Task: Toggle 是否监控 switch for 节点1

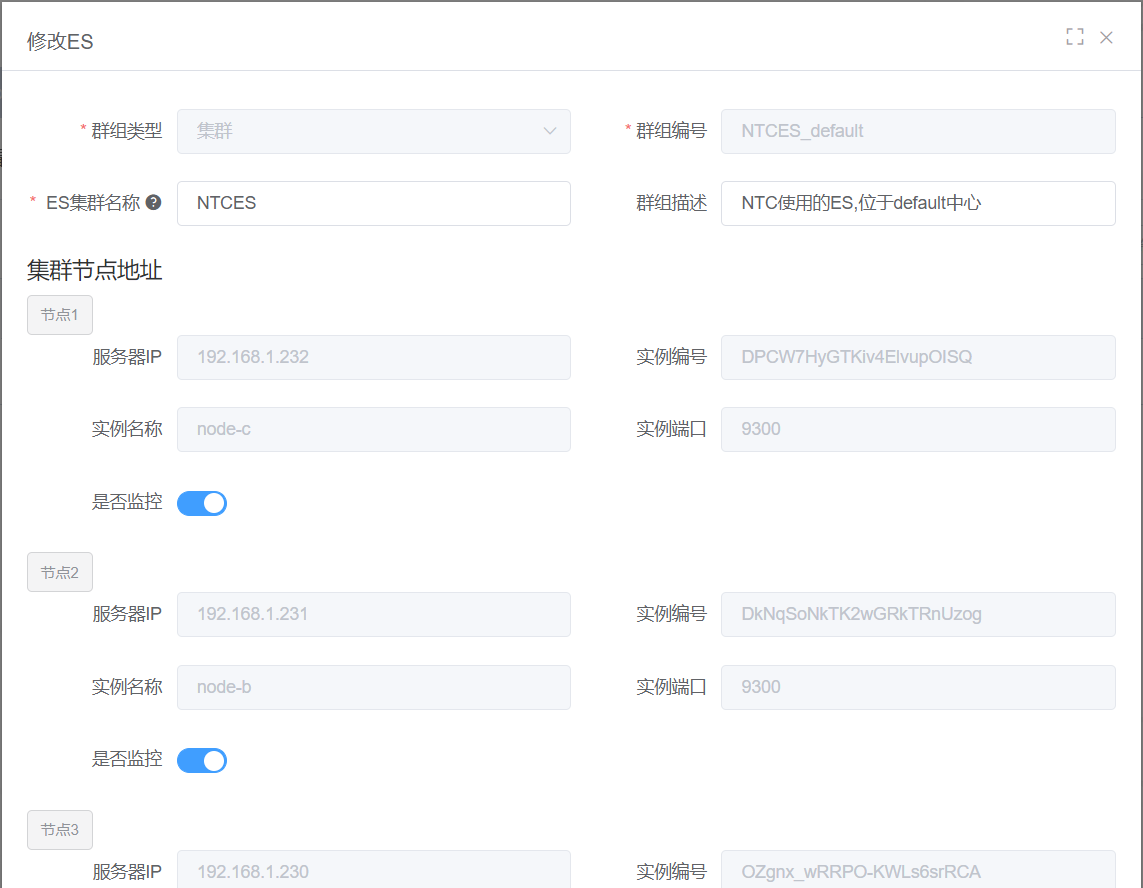Action: [202, 503]
